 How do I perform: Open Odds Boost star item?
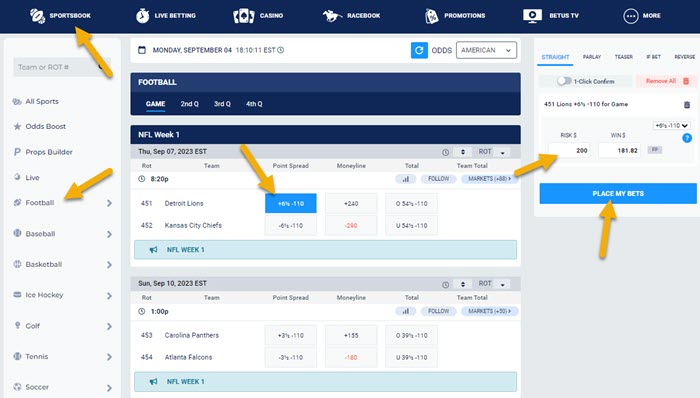45,126
